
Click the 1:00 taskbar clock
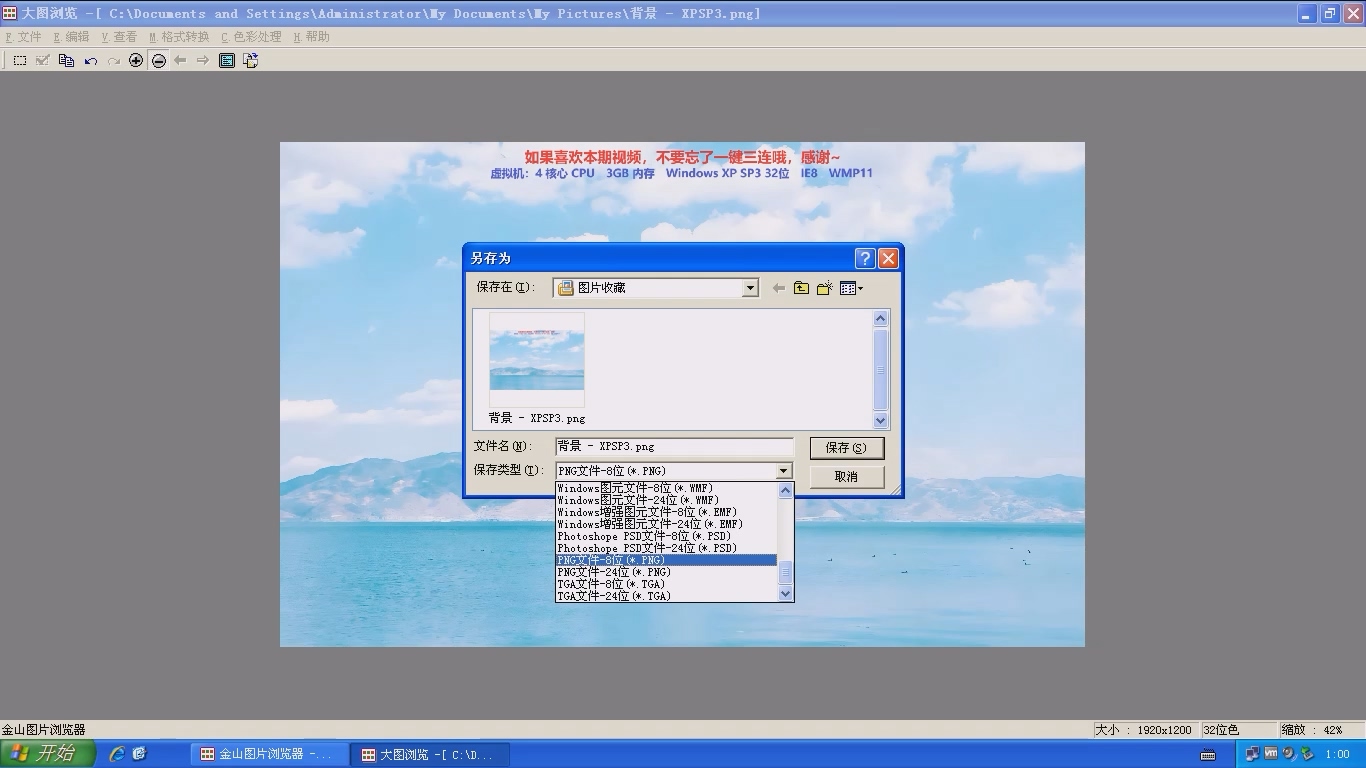(x=1337, y=754)
